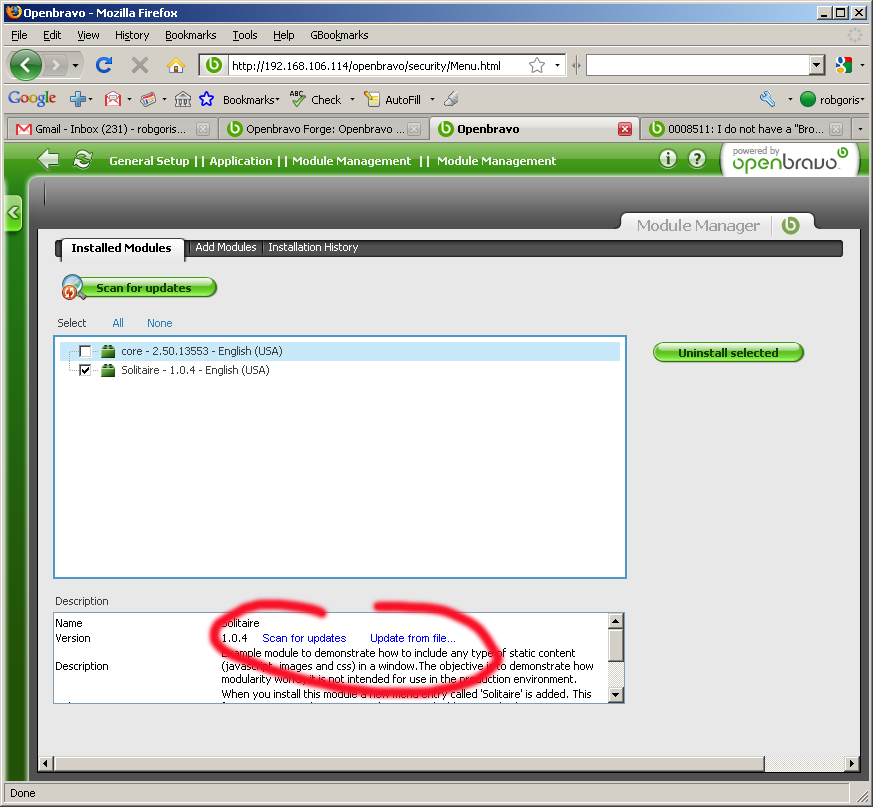Screen dimensions: 873x807
Task: Go to the home page icon
Action: [176, 65]
